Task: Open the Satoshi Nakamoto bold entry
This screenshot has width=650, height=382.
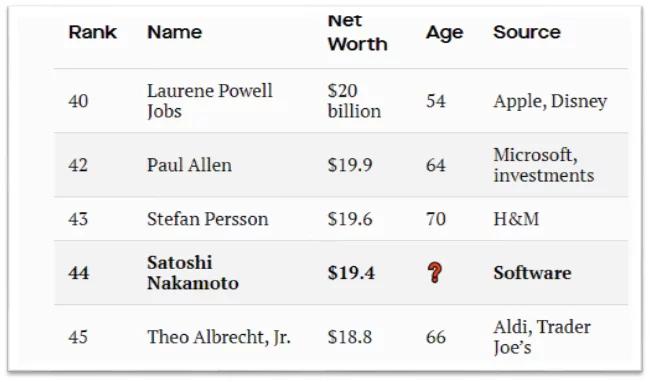Action: pos(193,273)
